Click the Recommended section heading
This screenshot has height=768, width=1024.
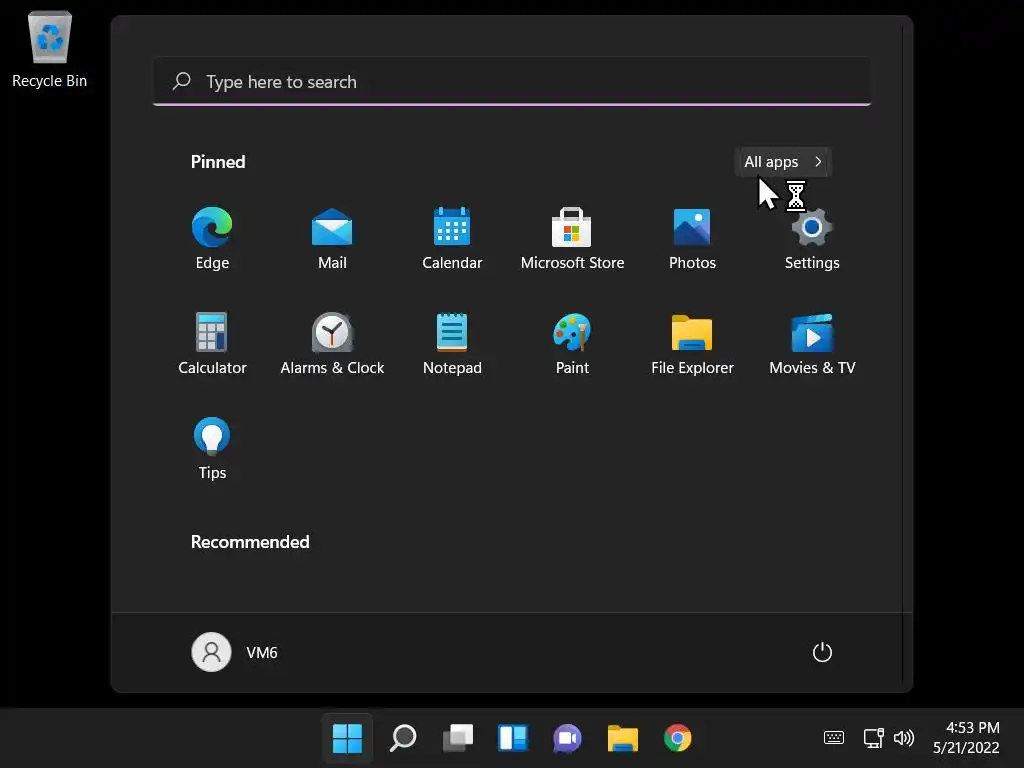250,542
